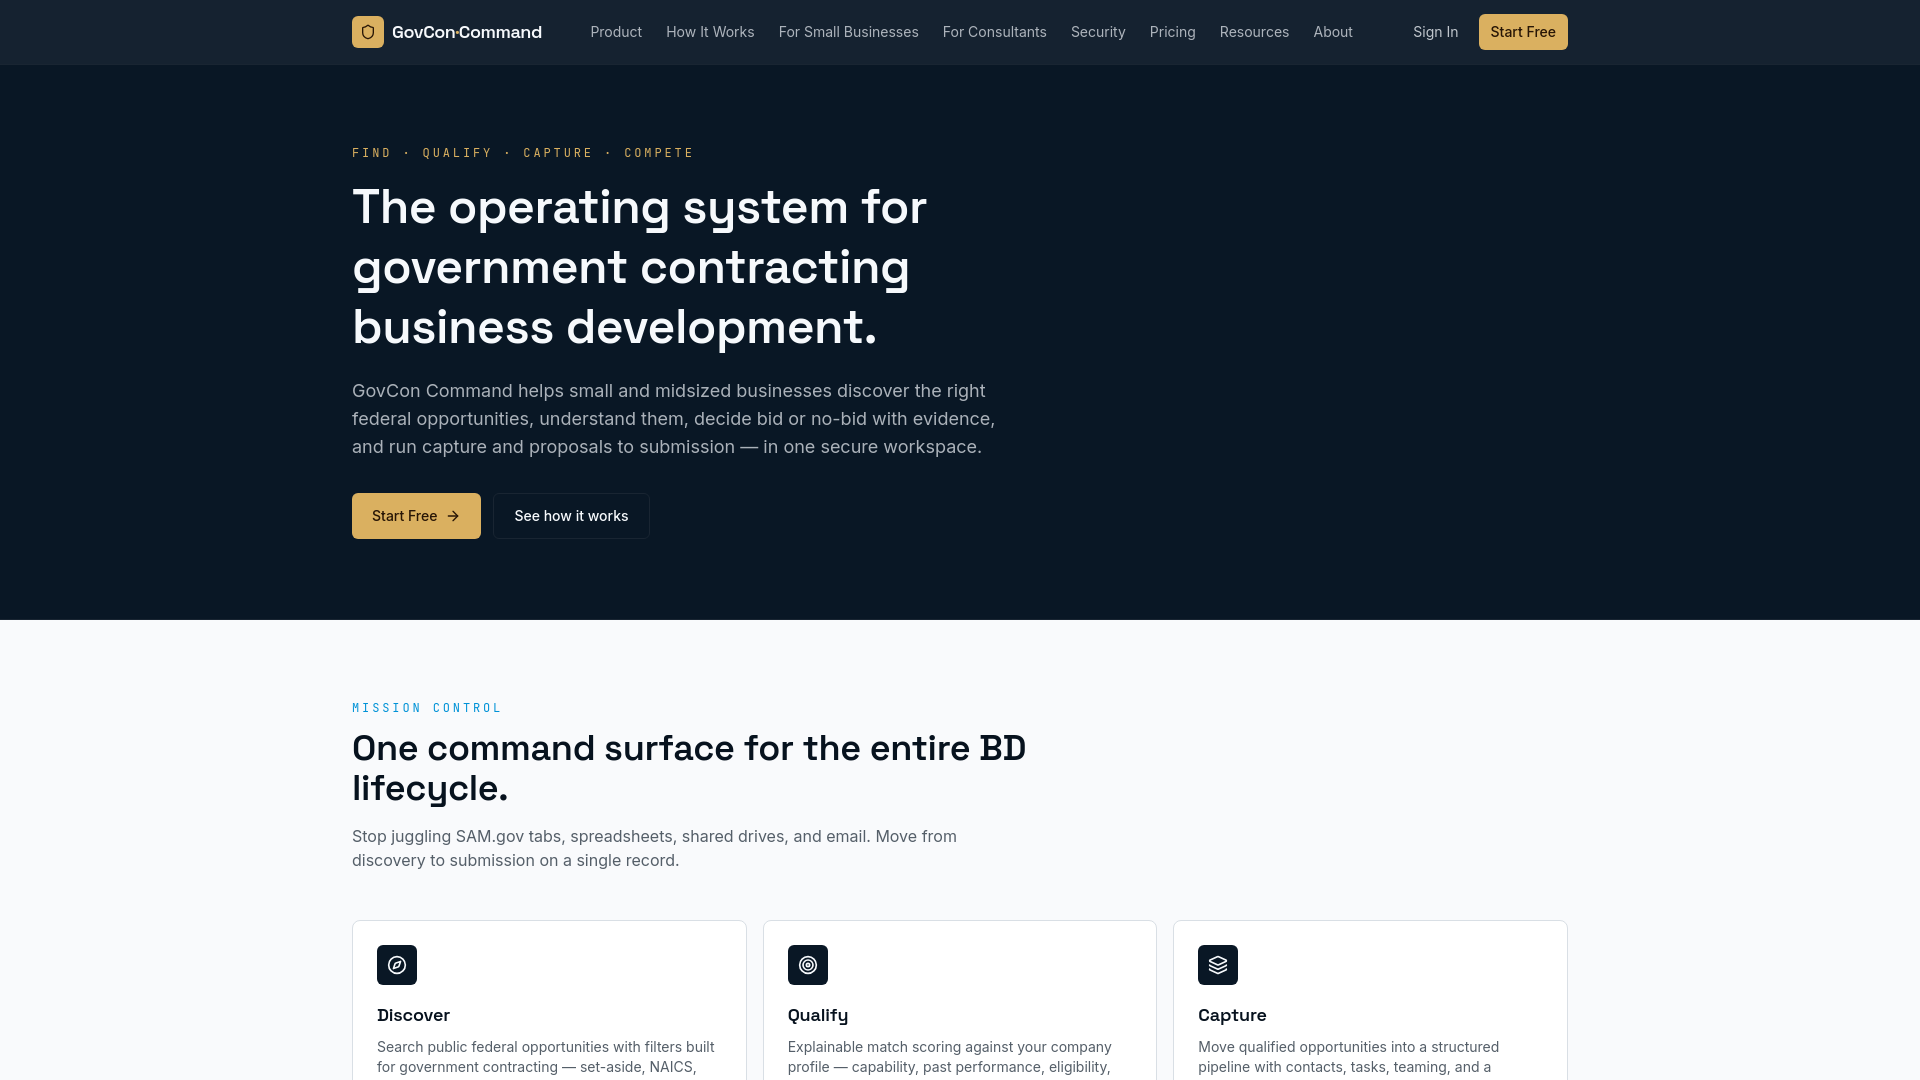This screenshot has height=1080, width=1920.
Task: Click the Qualify target icon
Action: (808, 965)
